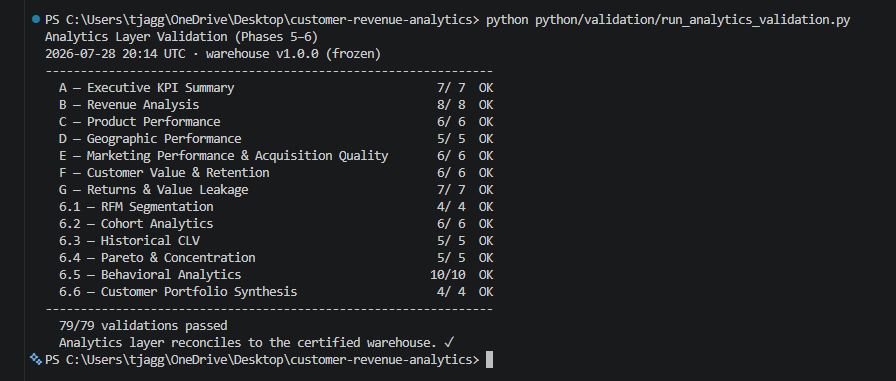The width and height of the screenshot is (896, 381).
Task: Click the final PS prompt path text
Action: pyautogui.click(x=262, y=360)
